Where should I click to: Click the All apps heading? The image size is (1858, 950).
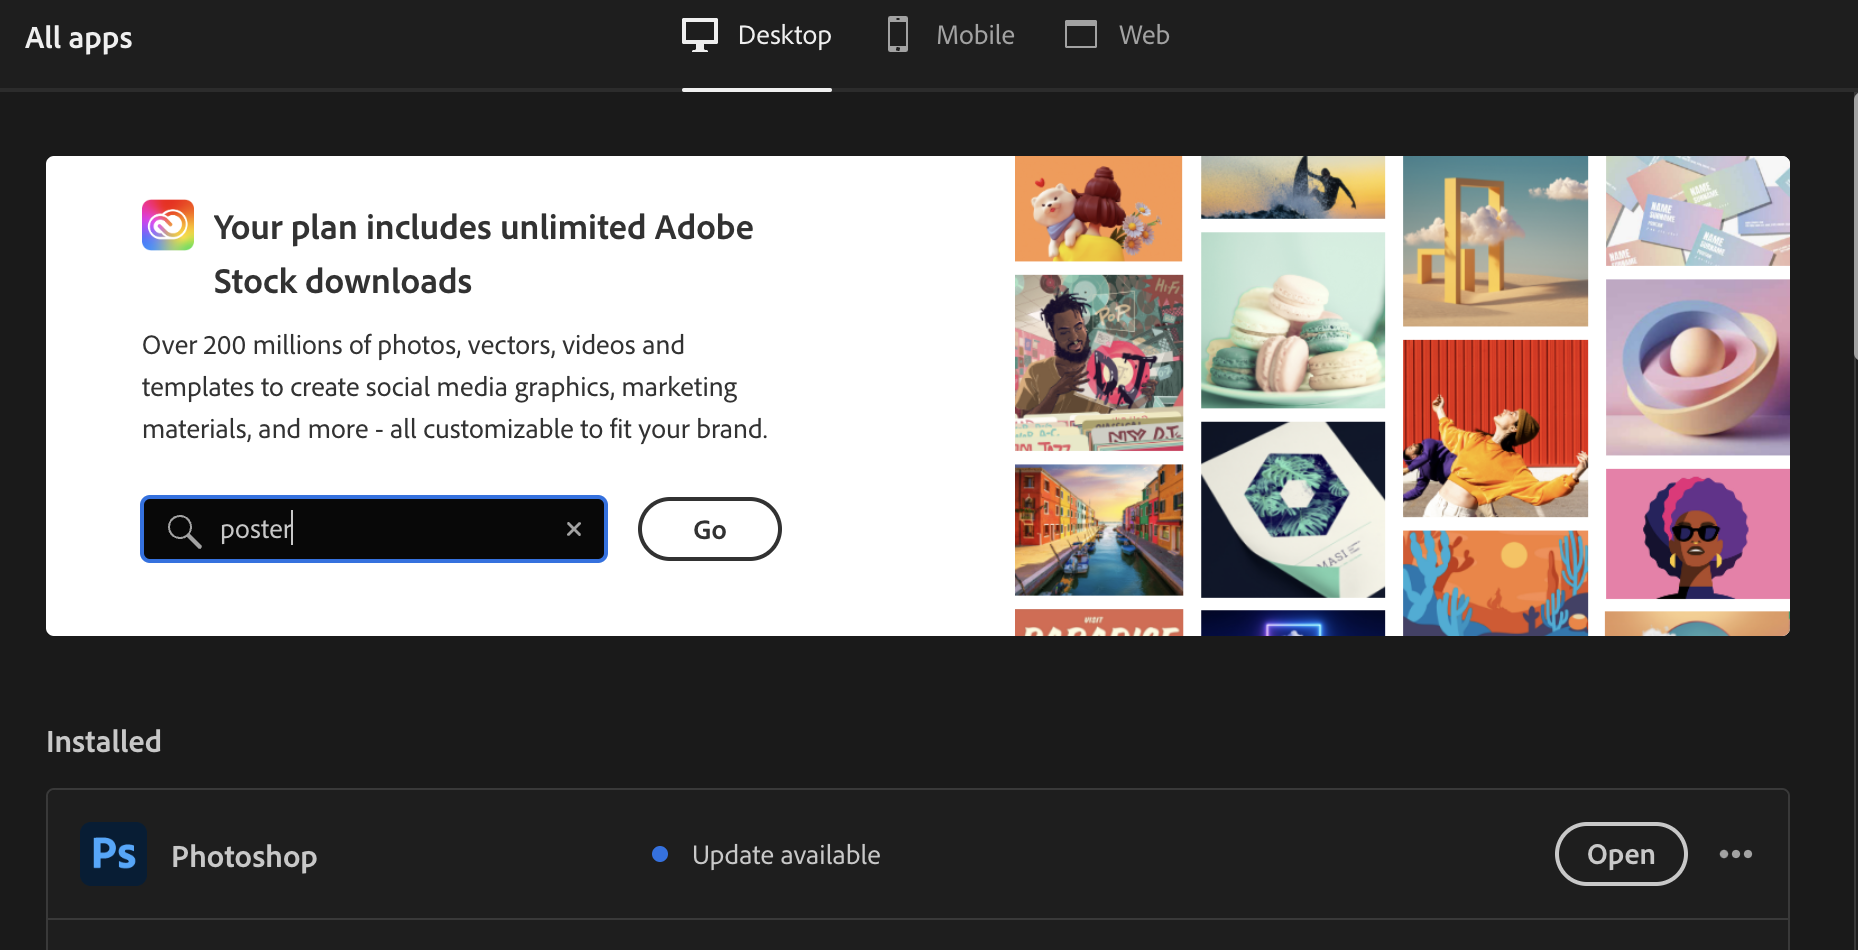pos(78,37)
